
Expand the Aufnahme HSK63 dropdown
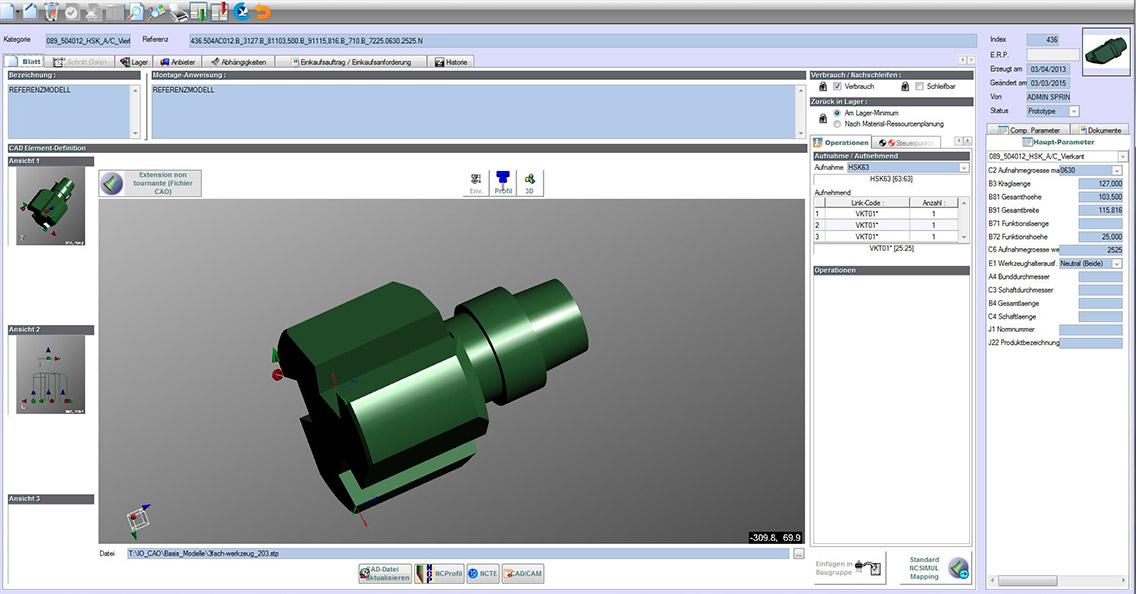point(964,168)
